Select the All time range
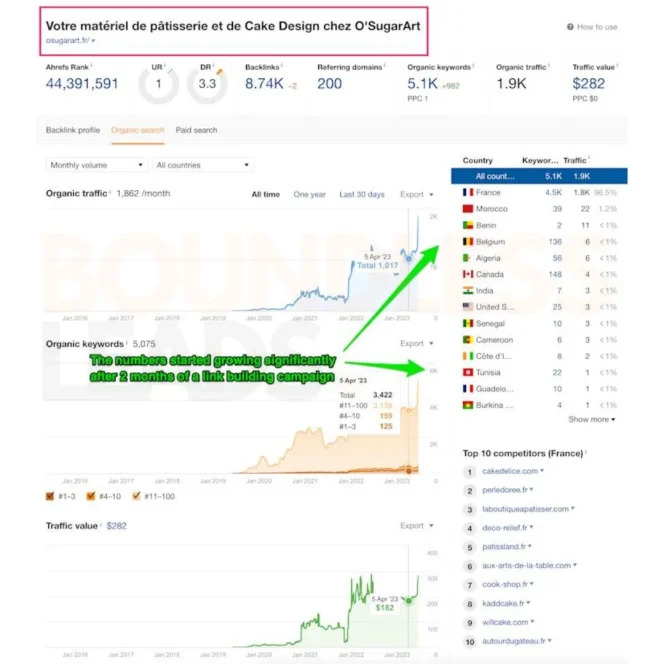The height and width of the screenshot is (664, 664). click(266, 194)
